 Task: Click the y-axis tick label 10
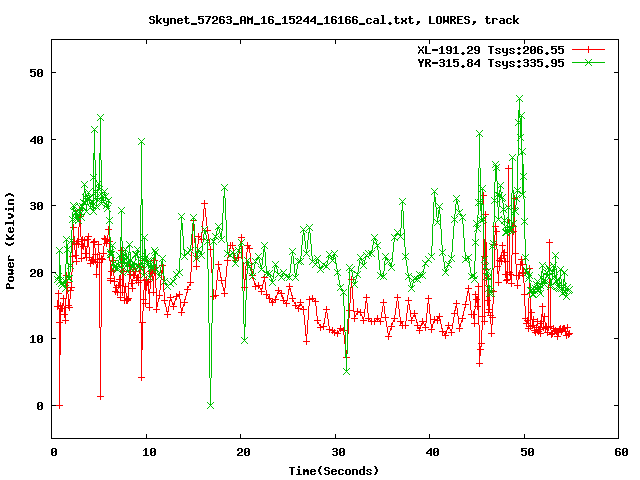pyautogui.click(x=37, y=339)
